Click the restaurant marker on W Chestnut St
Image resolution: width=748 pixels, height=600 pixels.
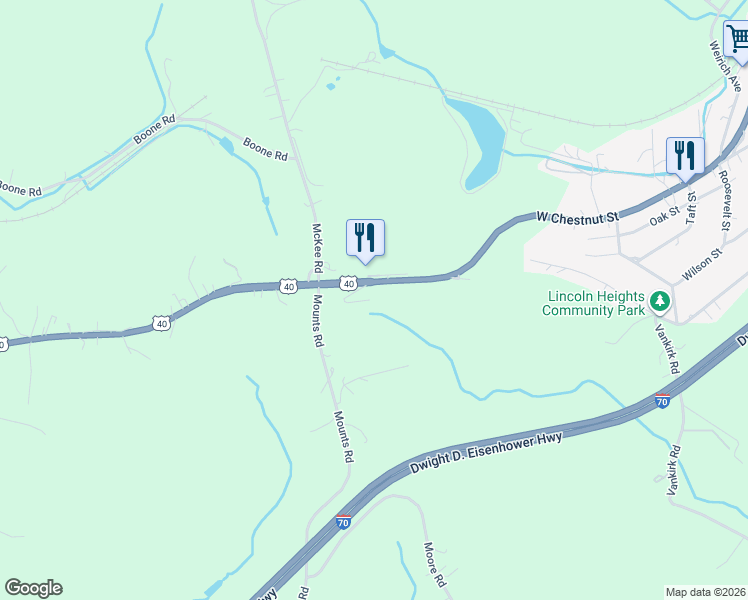pos(686,155)
